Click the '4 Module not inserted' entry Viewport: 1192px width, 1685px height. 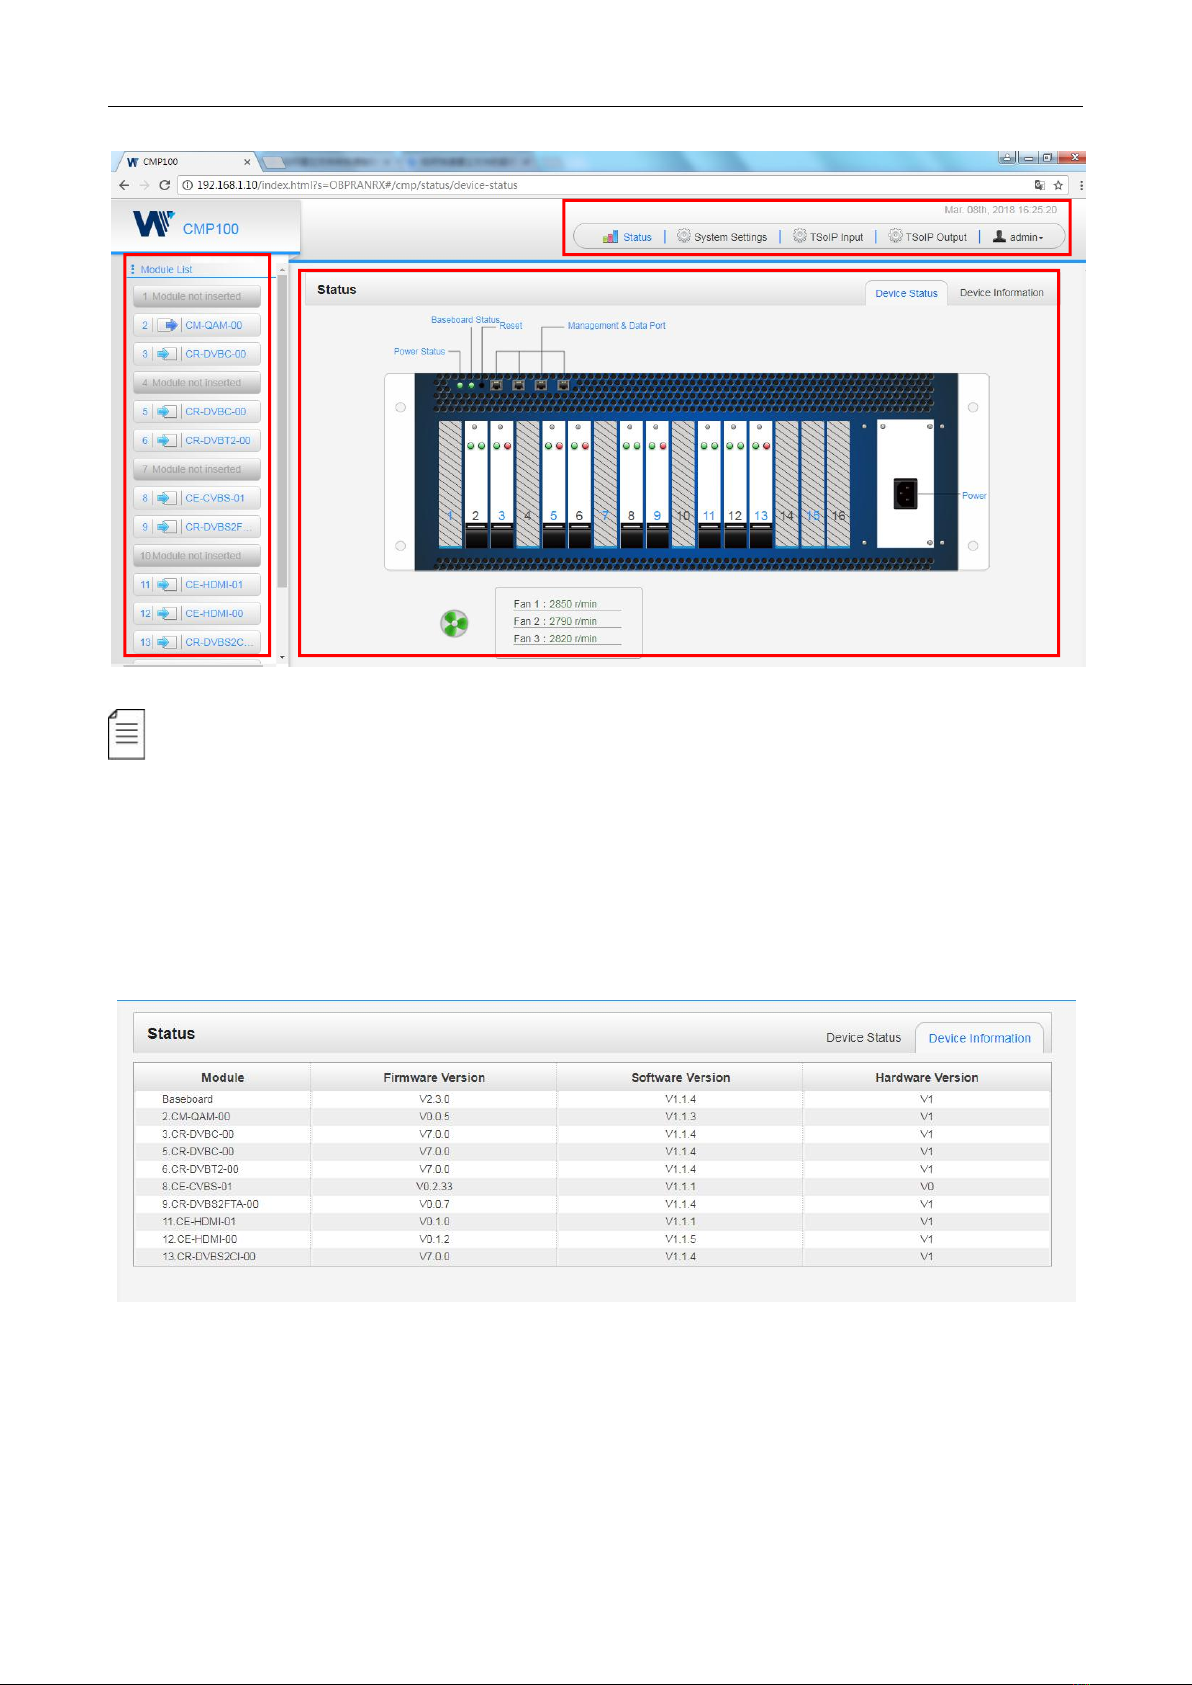tap(196, 383)
